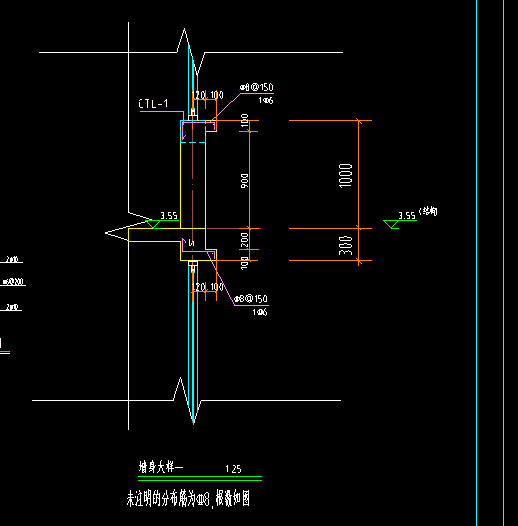
Task: Select the 3.55 elevation beside the slab
Action: pos(169,215)
